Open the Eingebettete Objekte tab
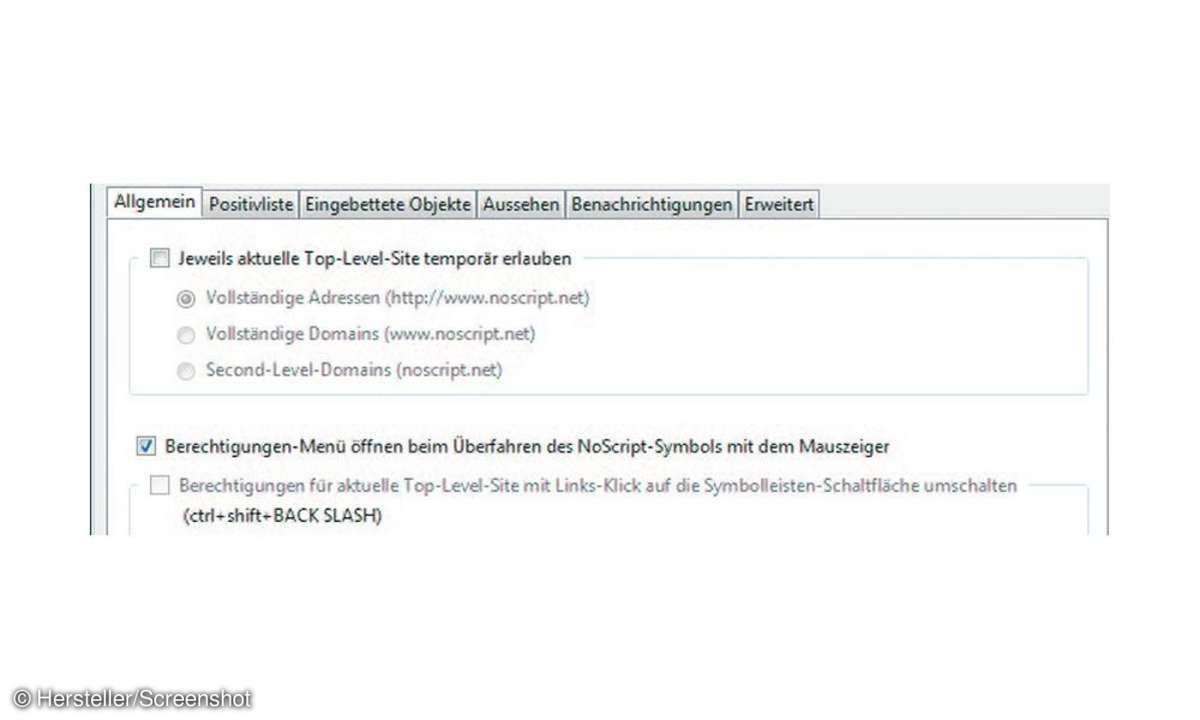 pos(388,205)
